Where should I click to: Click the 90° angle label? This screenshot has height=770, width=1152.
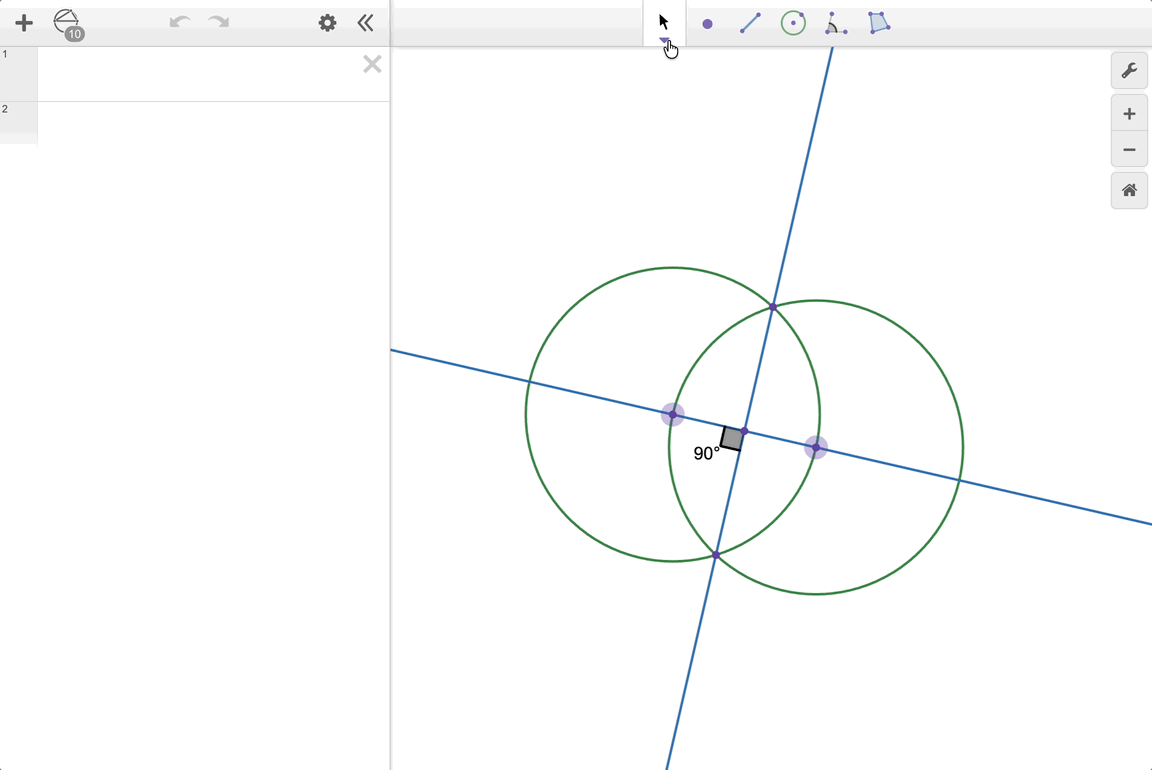(x=706, y=453)
